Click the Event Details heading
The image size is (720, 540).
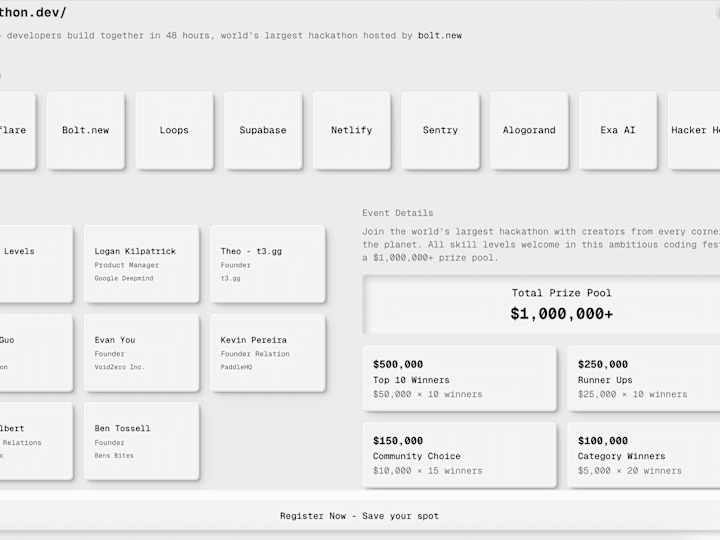coord(397,213)
